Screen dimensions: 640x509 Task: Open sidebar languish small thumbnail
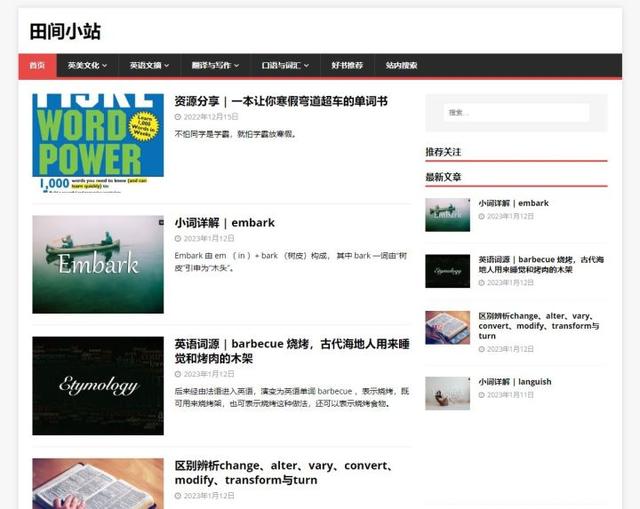[x=448, y=393]
